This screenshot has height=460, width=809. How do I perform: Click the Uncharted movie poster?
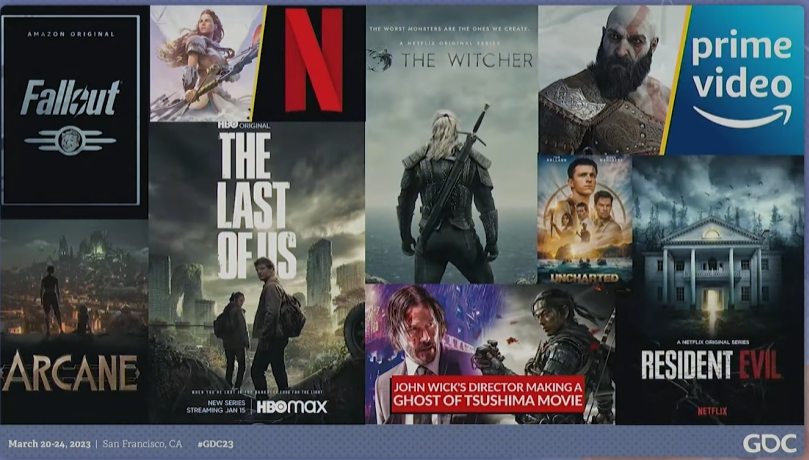pyautogui.click(x=585, y=219)
